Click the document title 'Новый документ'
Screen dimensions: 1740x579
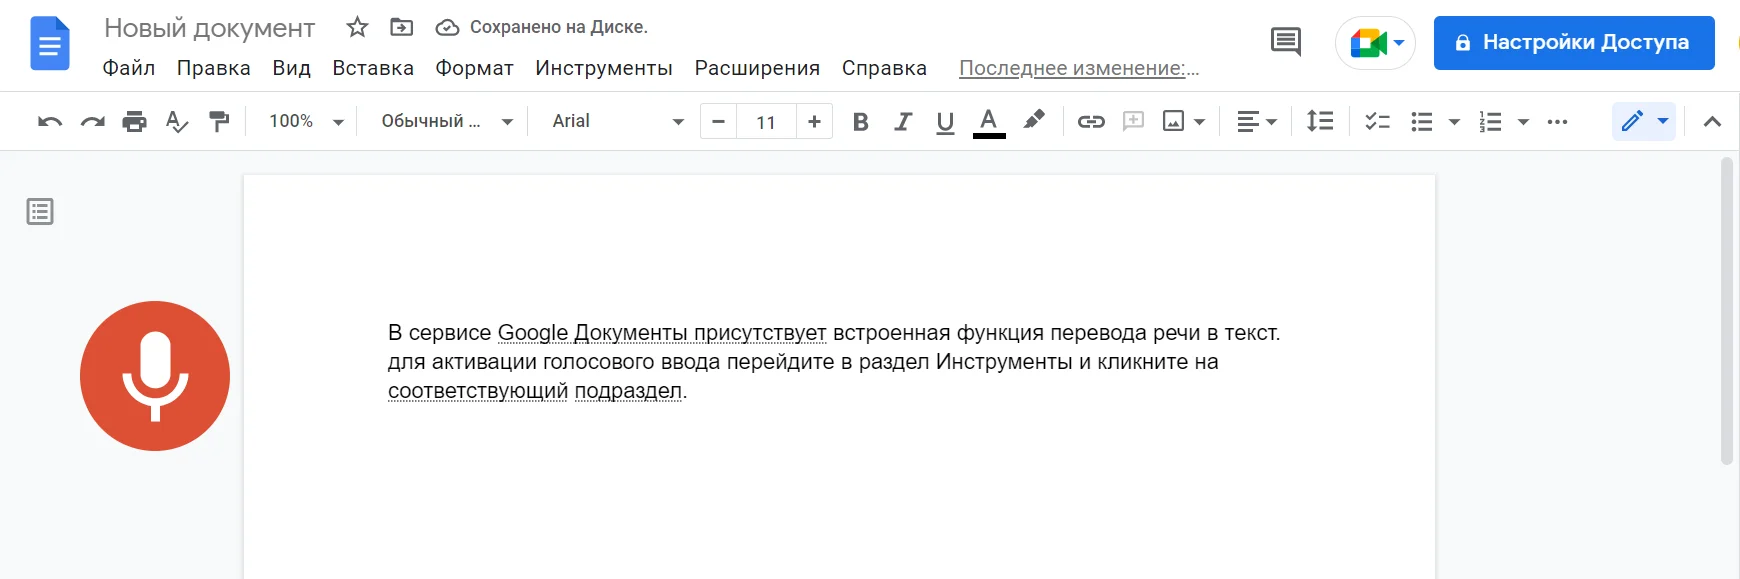pyautogui.click(x=210, y=28)
